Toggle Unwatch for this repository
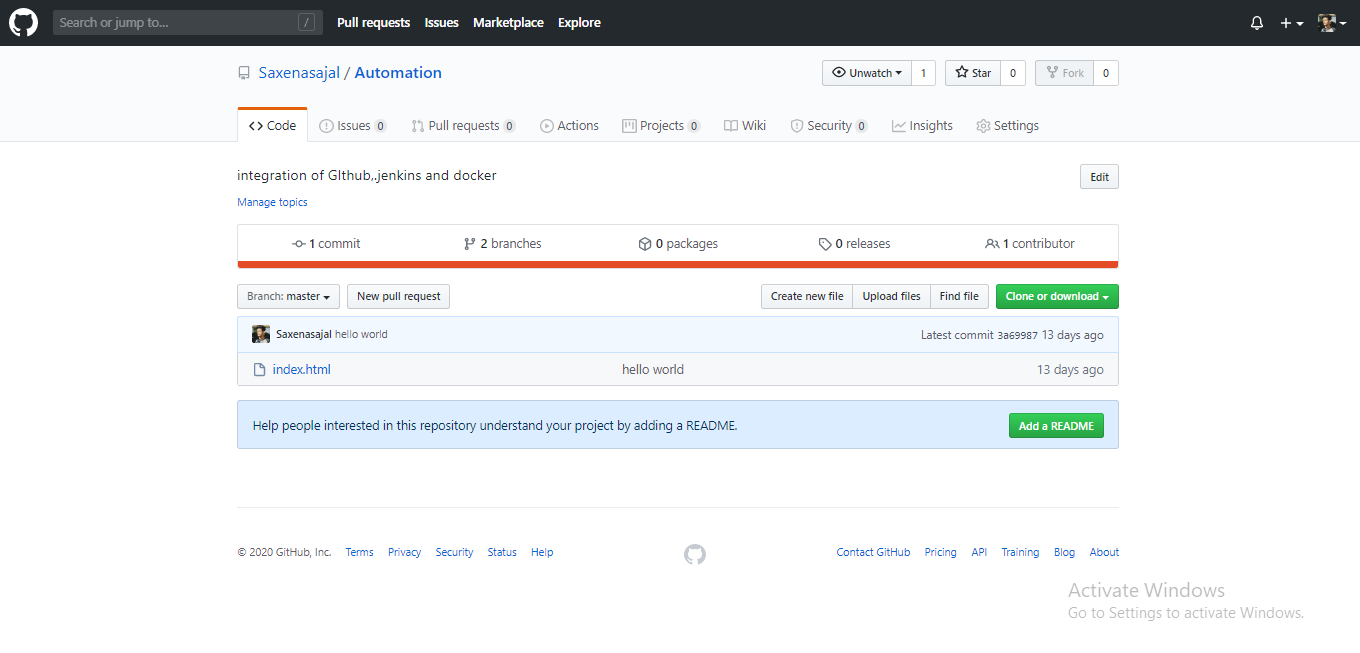 (x=866, y=72)
